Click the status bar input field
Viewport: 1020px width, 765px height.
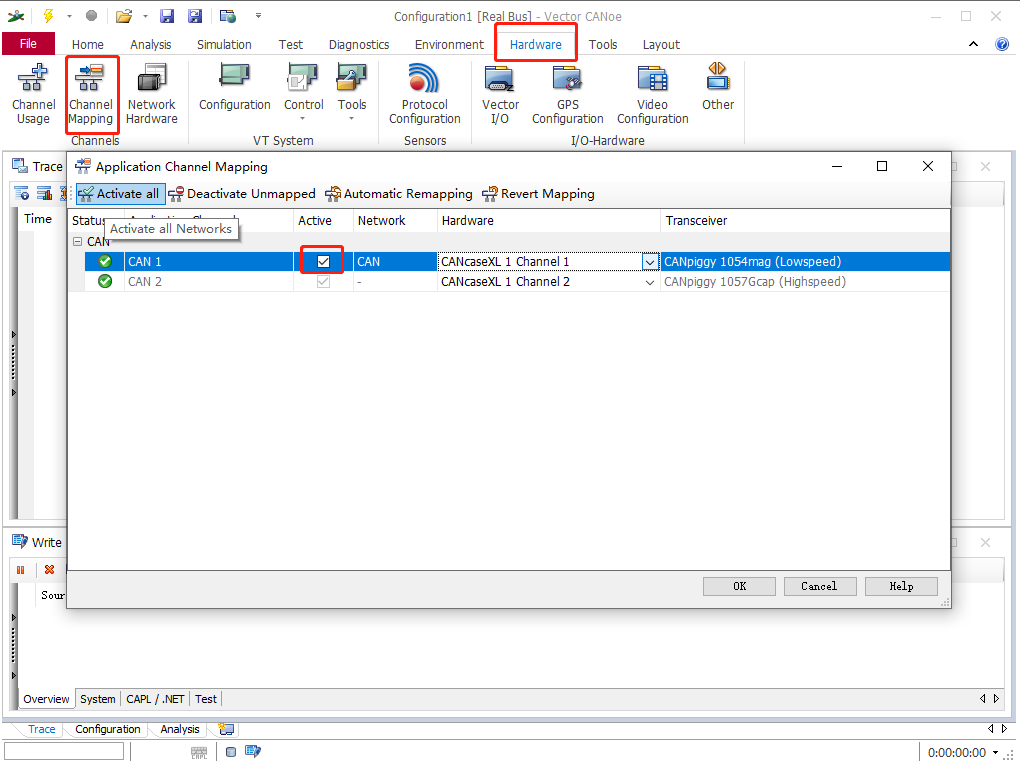pyautogui.click(x=64, y=751)
